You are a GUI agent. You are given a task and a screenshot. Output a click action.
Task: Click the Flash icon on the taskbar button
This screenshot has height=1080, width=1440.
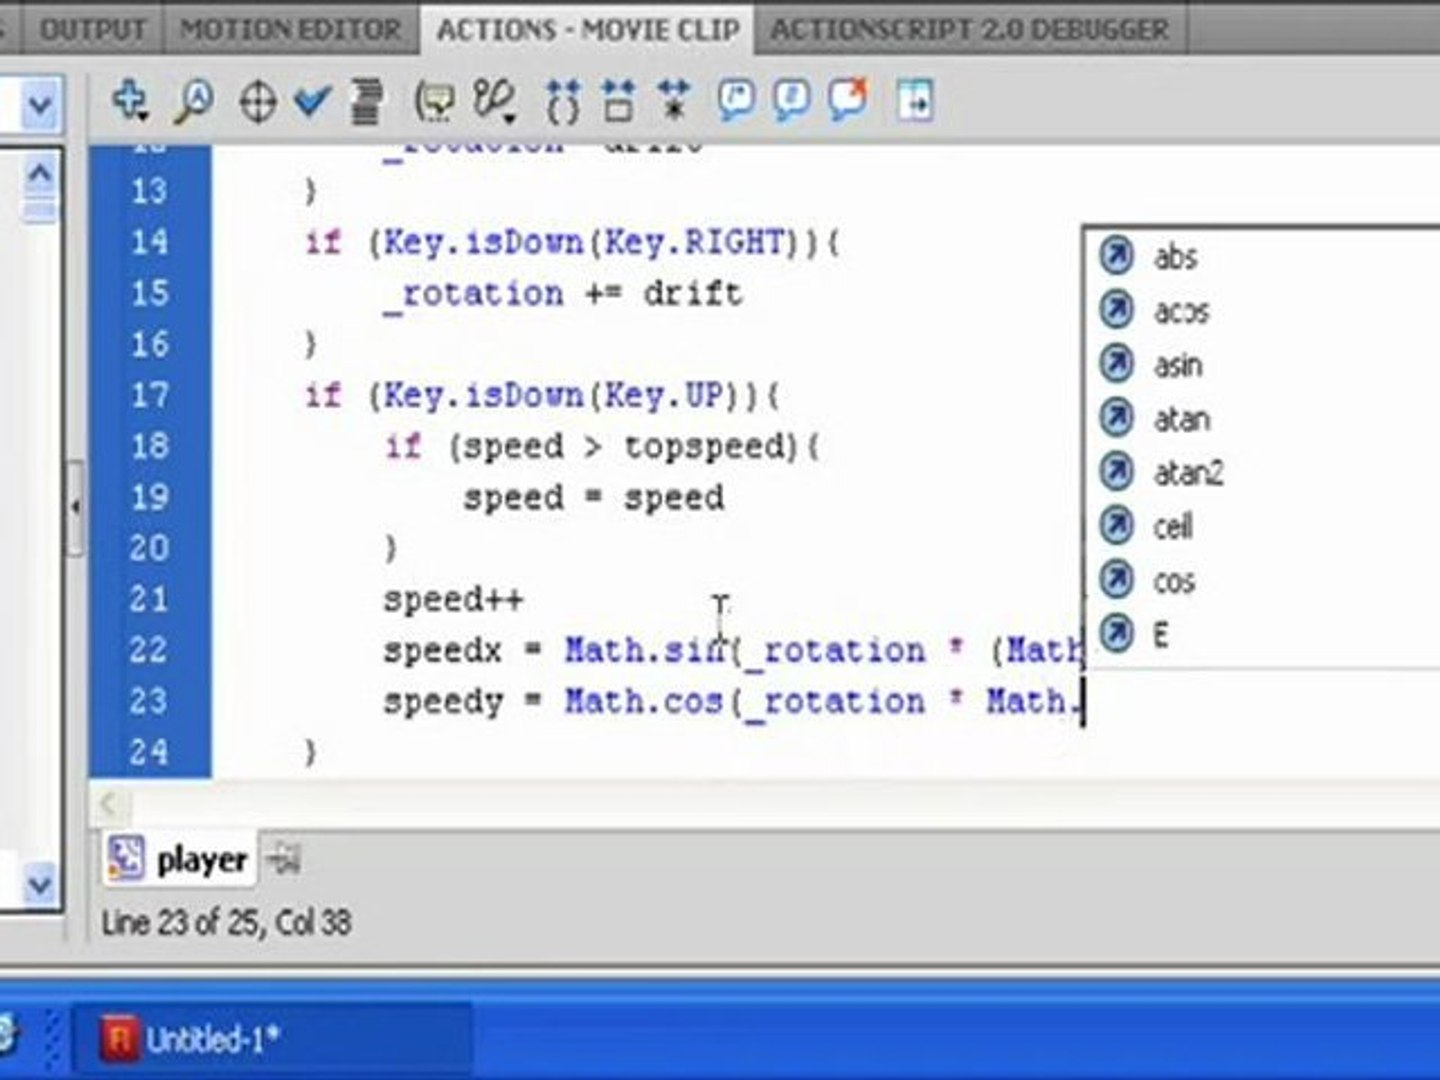(x=119, y=1038)
